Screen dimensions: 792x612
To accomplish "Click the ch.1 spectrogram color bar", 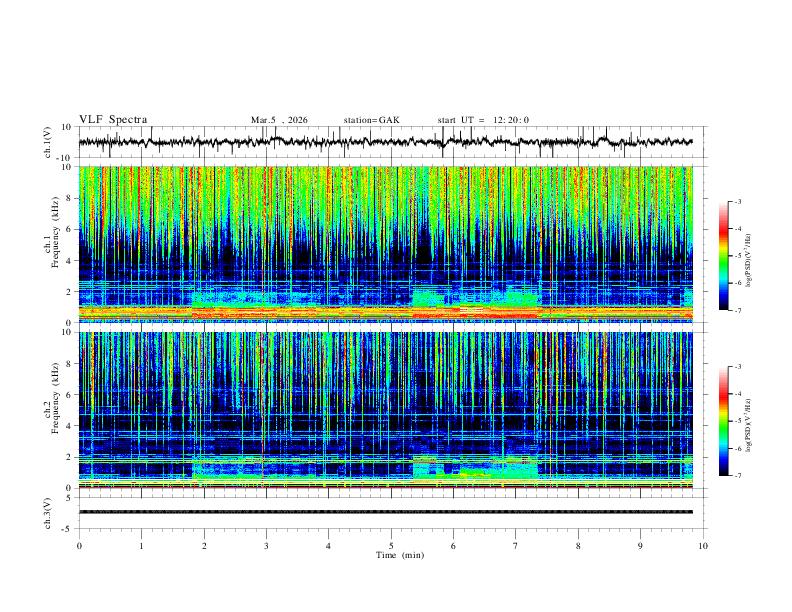I will [x=723, y=256].
